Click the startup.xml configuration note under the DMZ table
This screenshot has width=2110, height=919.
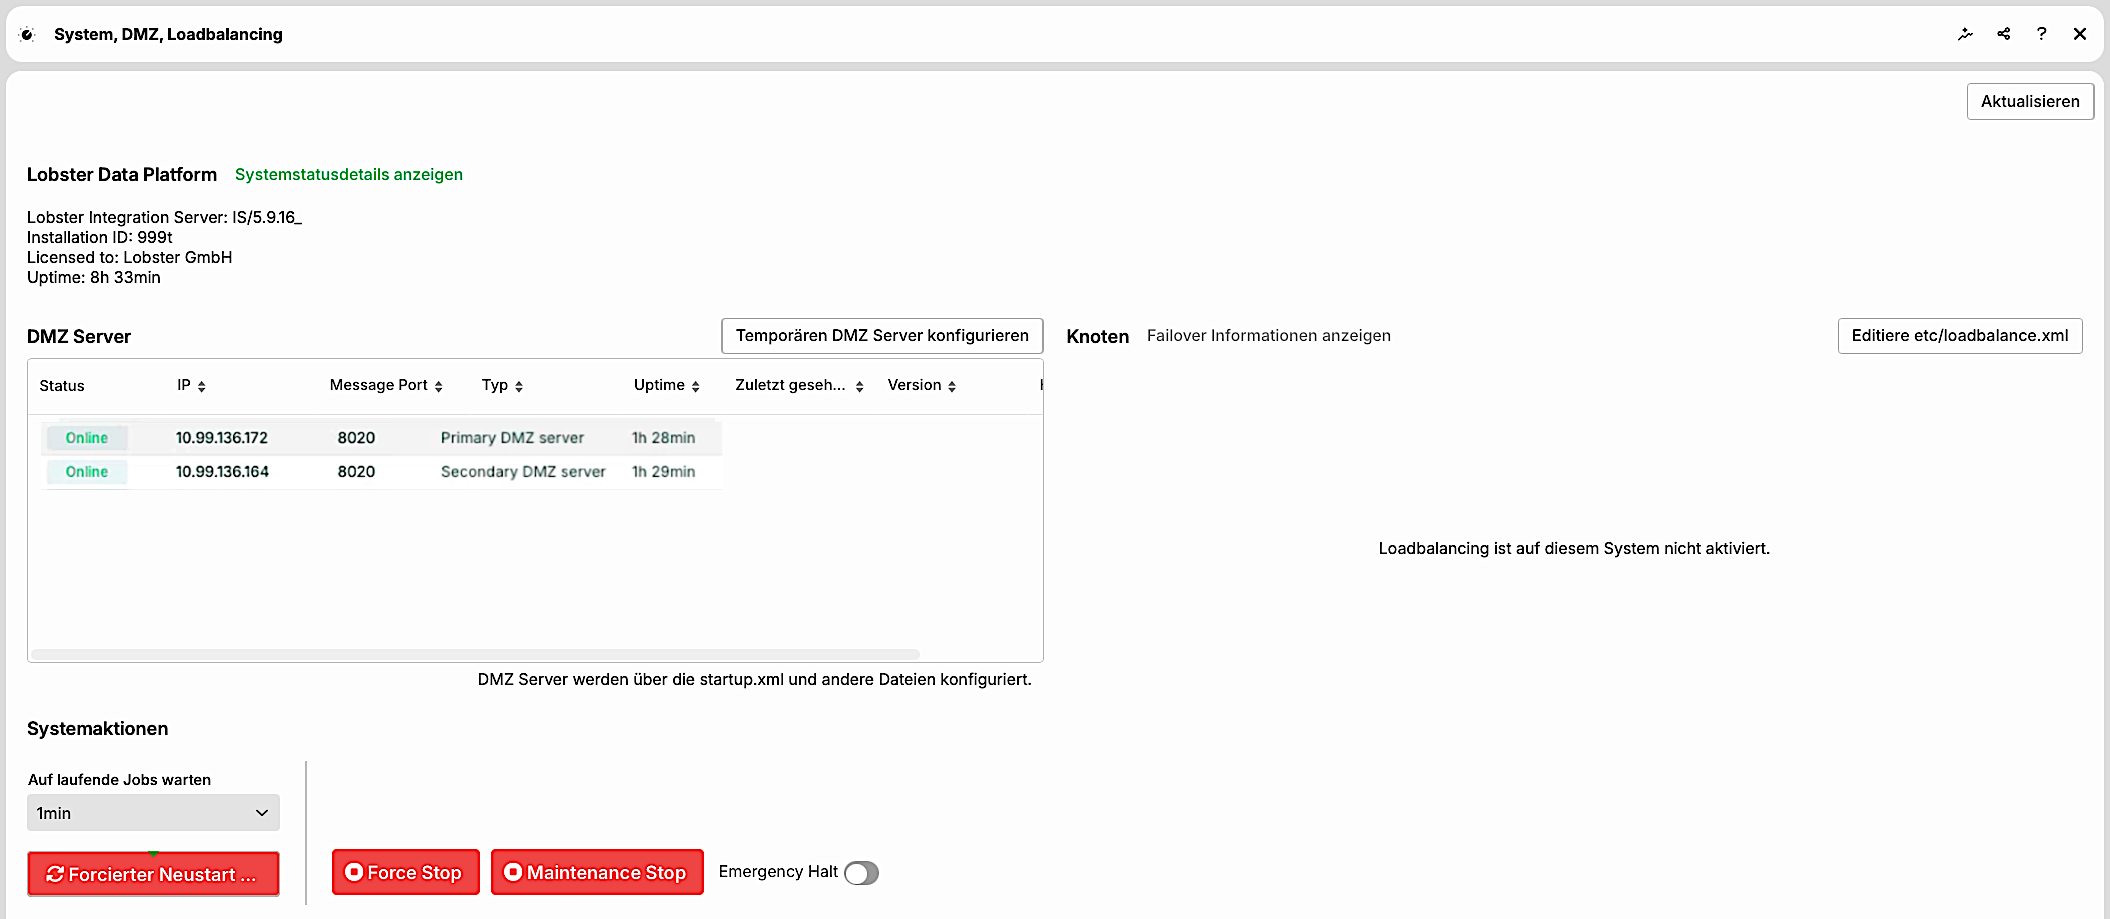[x=754, y=679]
